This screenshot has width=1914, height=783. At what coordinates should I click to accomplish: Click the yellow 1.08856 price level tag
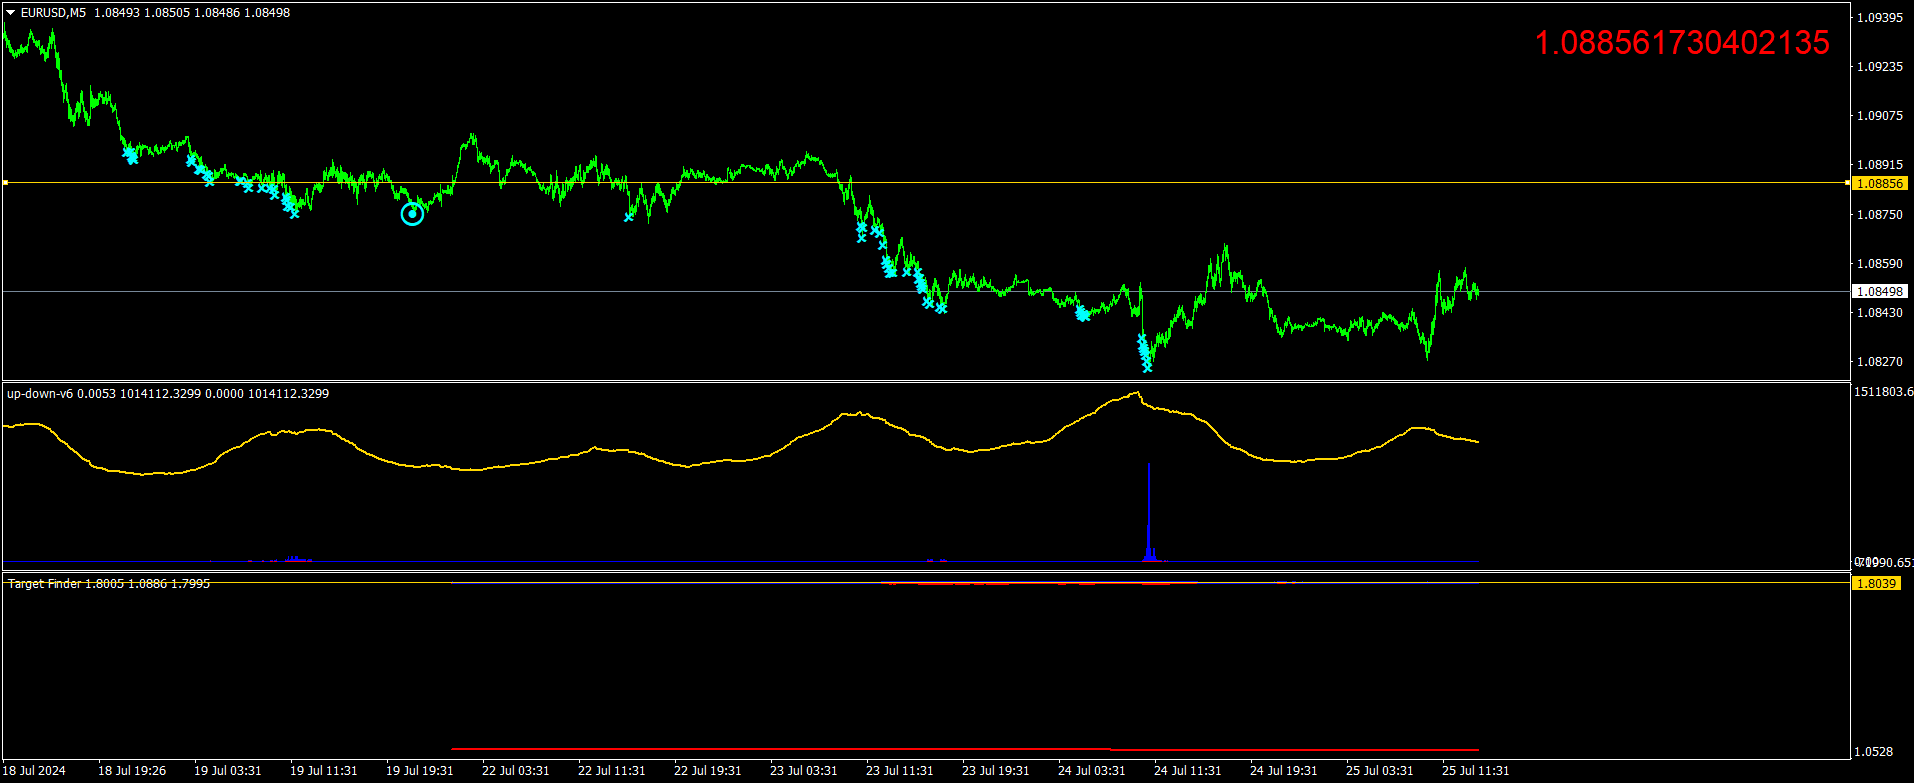pyautogui.click(x=1880, y=183)
